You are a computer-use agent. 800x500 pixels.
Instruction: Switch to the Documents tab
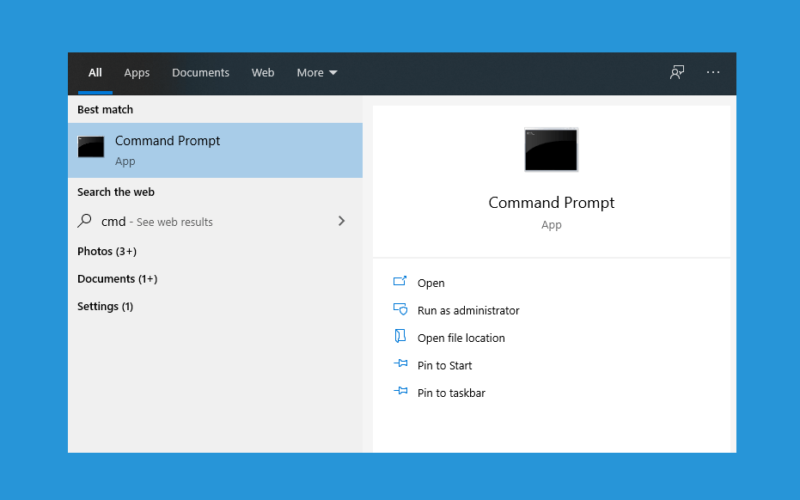[x=201, y=72]
